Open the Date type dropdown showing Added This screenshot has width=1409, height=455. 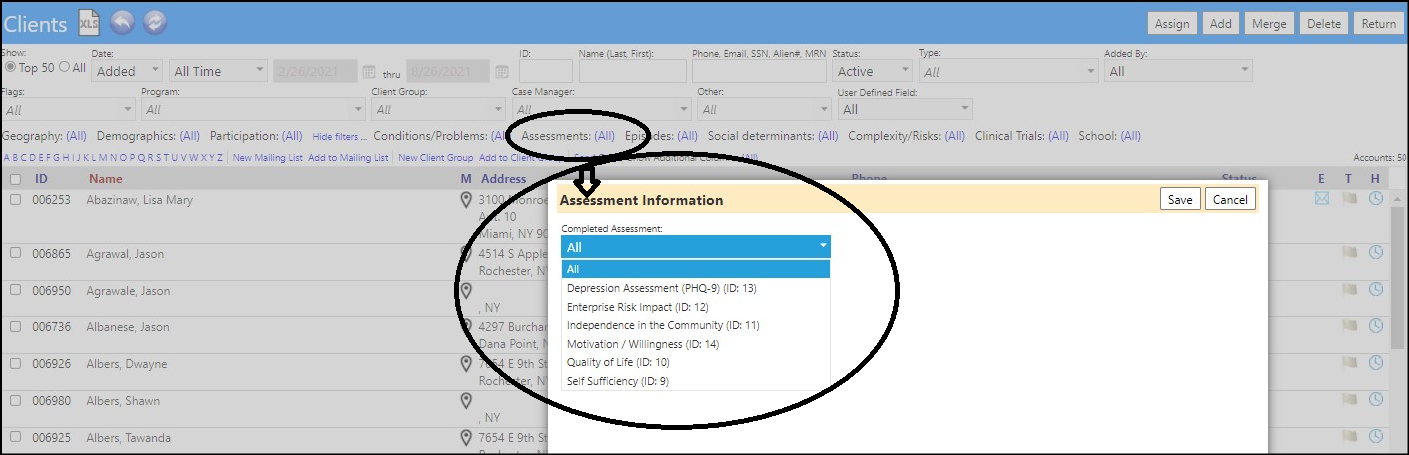[127, 71]
